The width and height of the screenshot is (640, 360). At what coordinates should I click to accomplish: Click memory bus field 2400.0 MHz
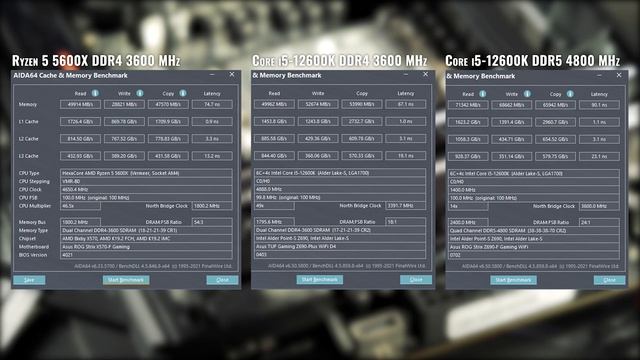click(468, 222)
